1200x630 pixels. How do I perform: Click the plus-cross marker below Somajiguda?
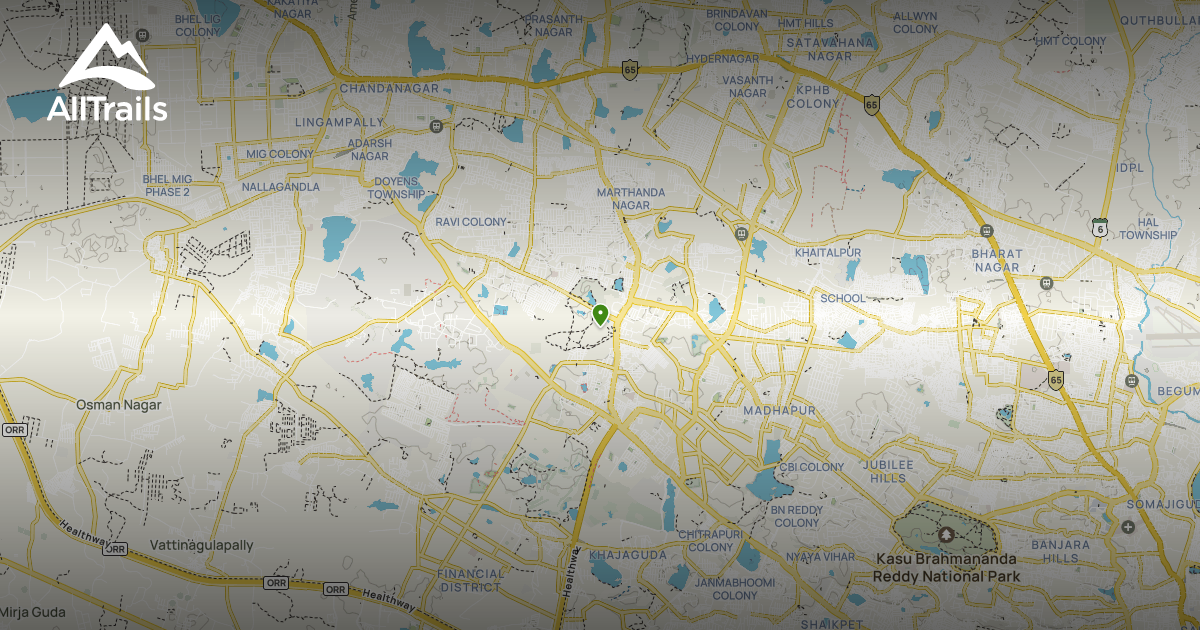coord(1128,527)
